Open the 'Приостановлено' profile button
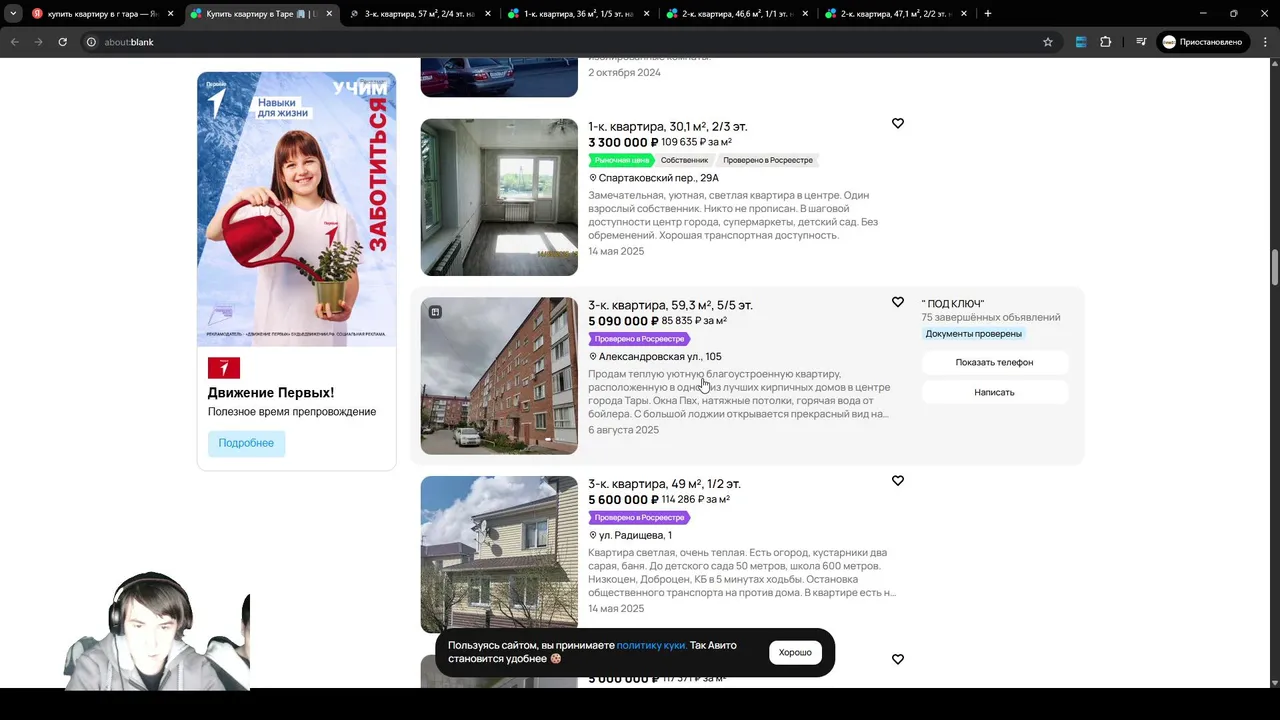 coord(1203,42)
